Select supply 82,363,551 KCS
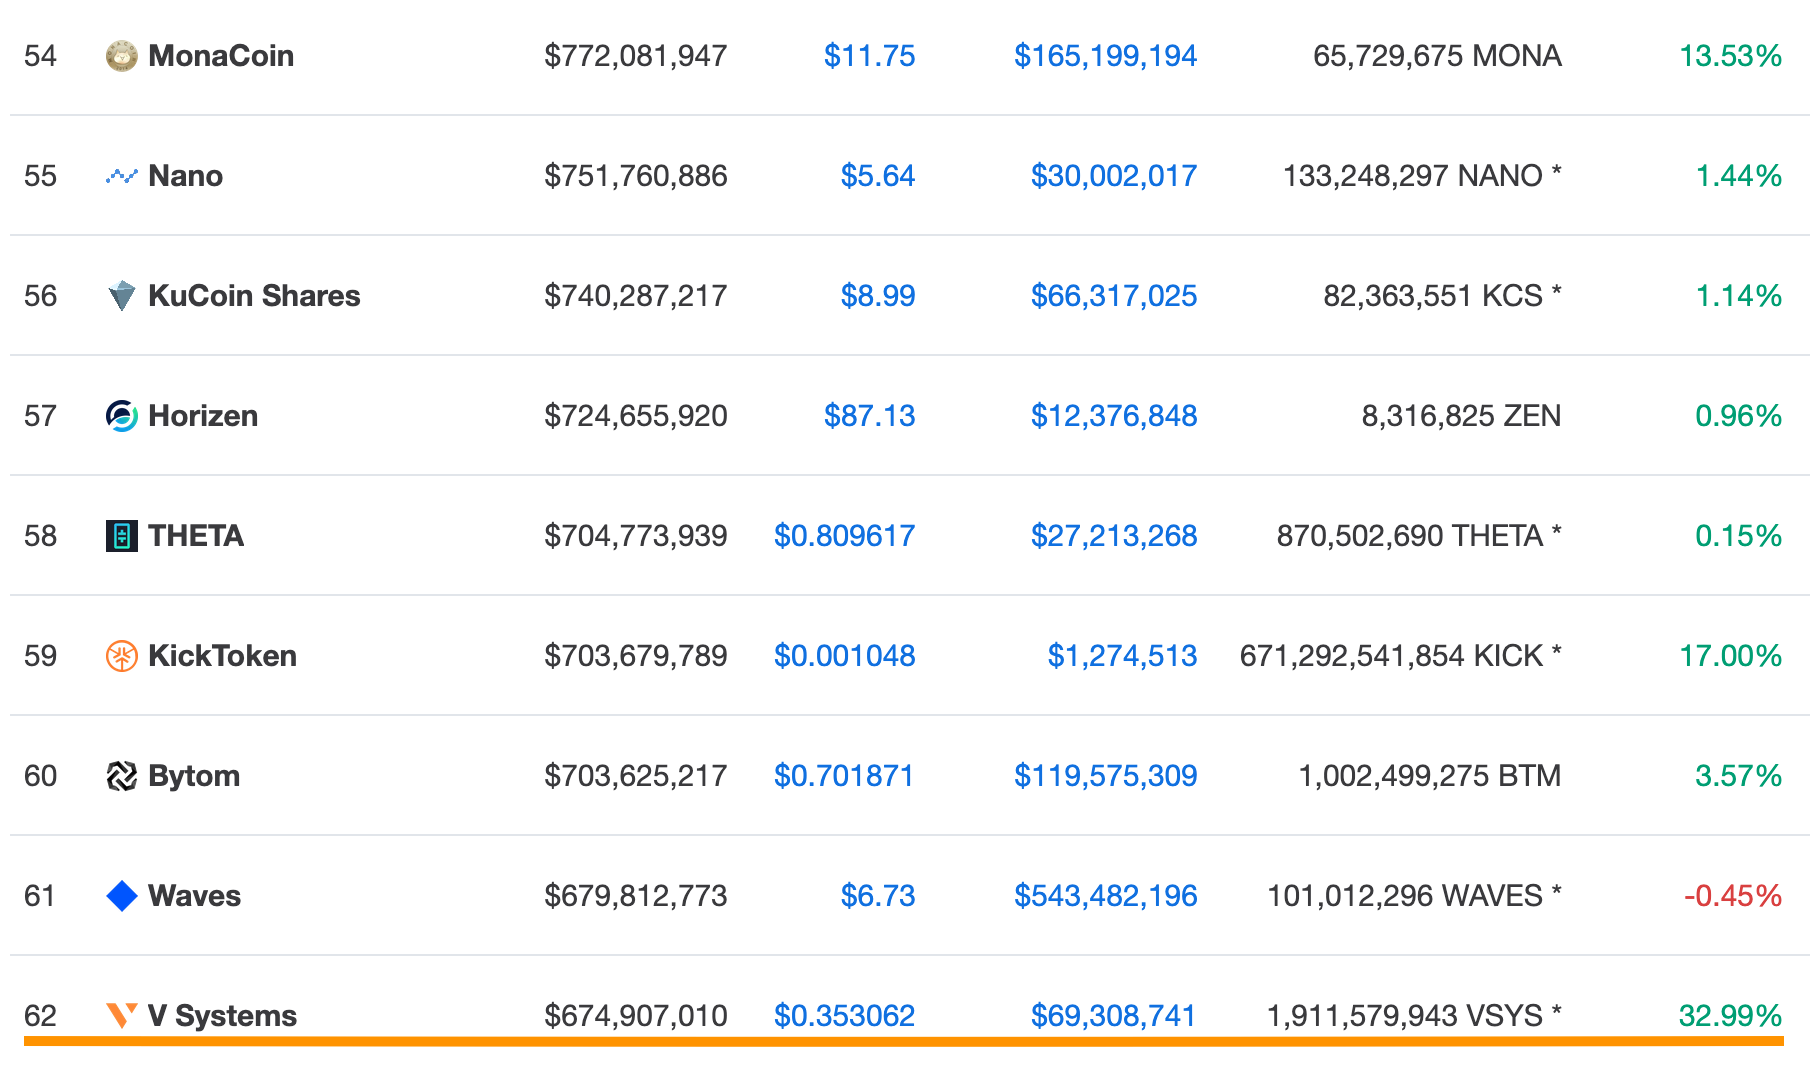Image resolution: width=1810 pixels, height=1070 pixels. click(x=1433, y=296)
